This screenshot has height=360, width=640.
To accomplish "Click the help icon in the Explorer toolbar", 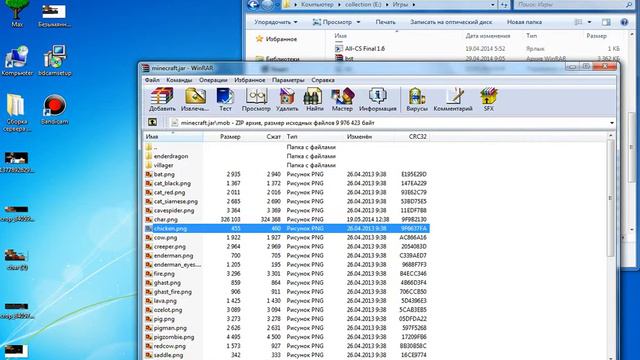I will [624, 22].
